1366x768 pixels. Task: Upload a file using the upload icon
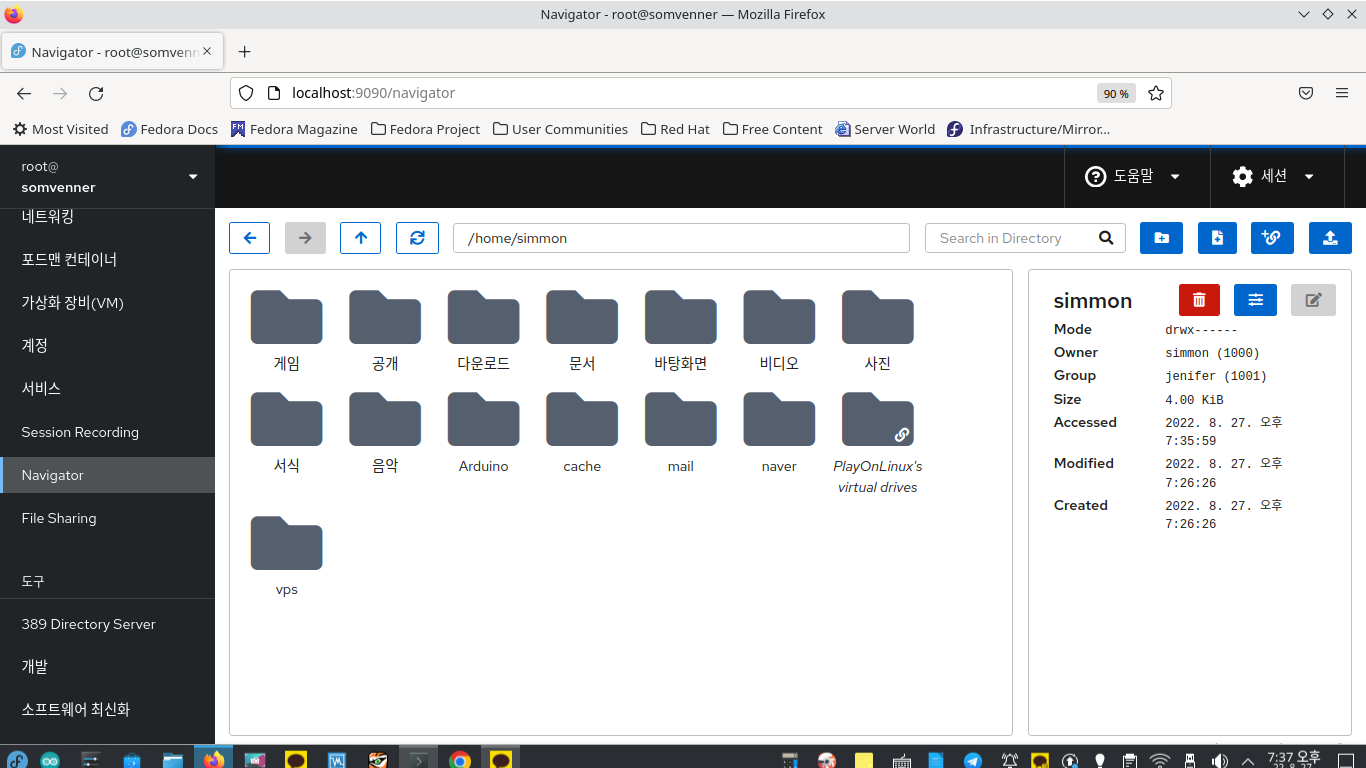[1330, 238]
